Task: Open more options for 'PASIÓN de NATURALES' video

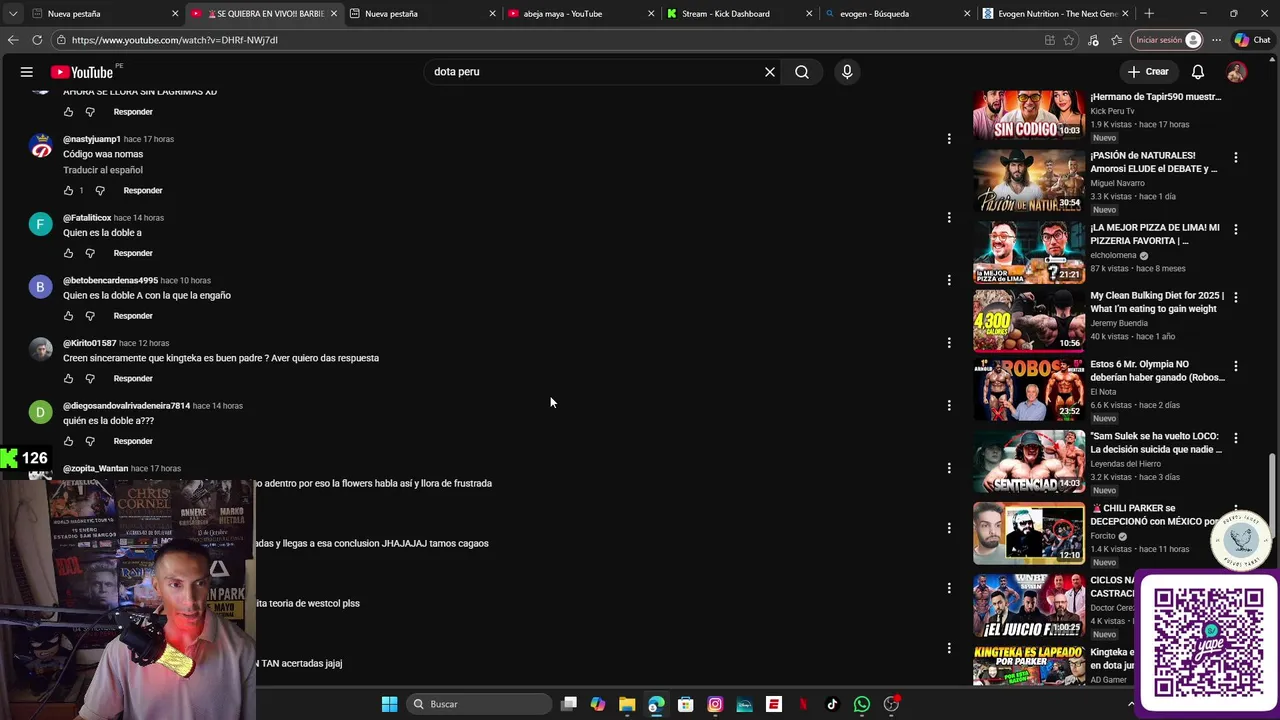Action: [1236, 158]
